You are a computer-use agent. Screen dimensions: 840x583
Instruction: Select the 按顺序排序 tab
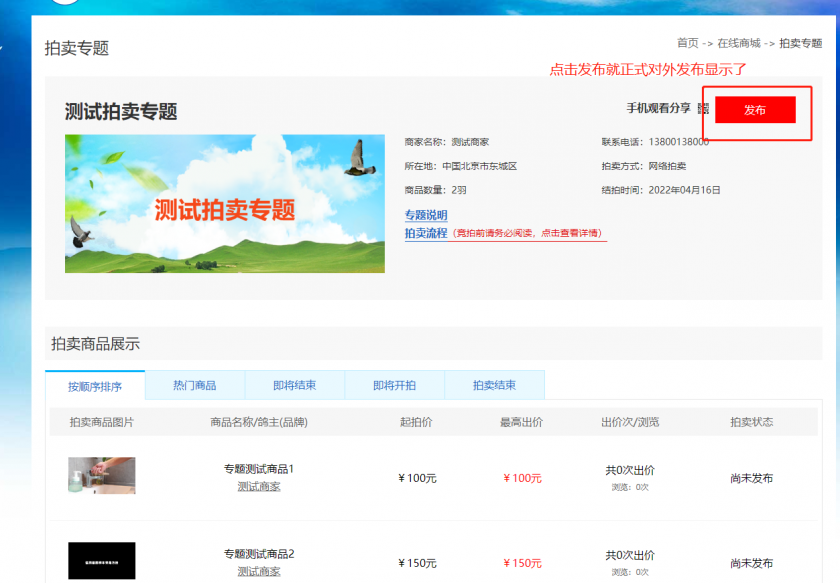95,386
